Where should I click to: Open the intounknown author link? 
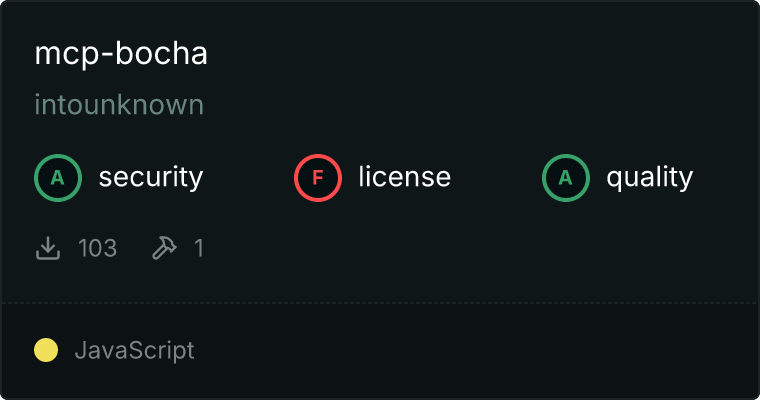119,104
